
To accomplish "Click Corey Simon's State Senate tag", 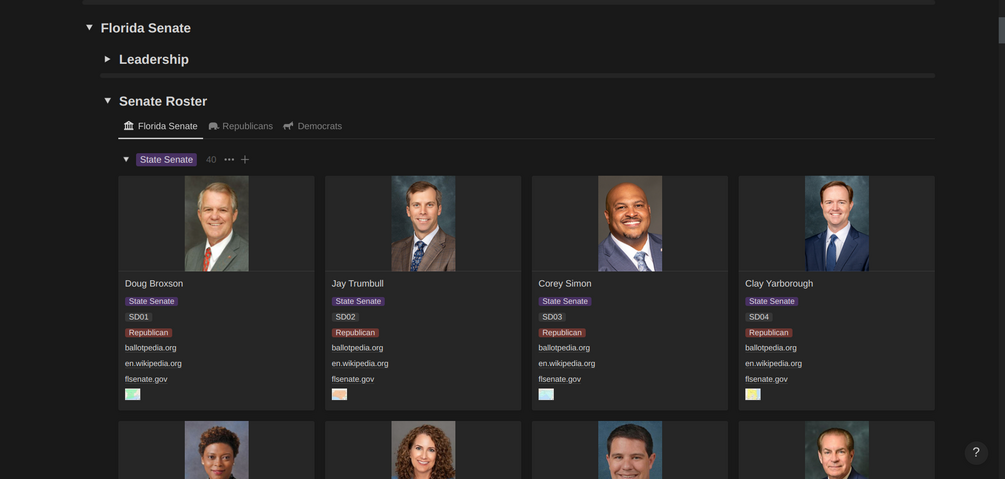I will pos(565,301).
